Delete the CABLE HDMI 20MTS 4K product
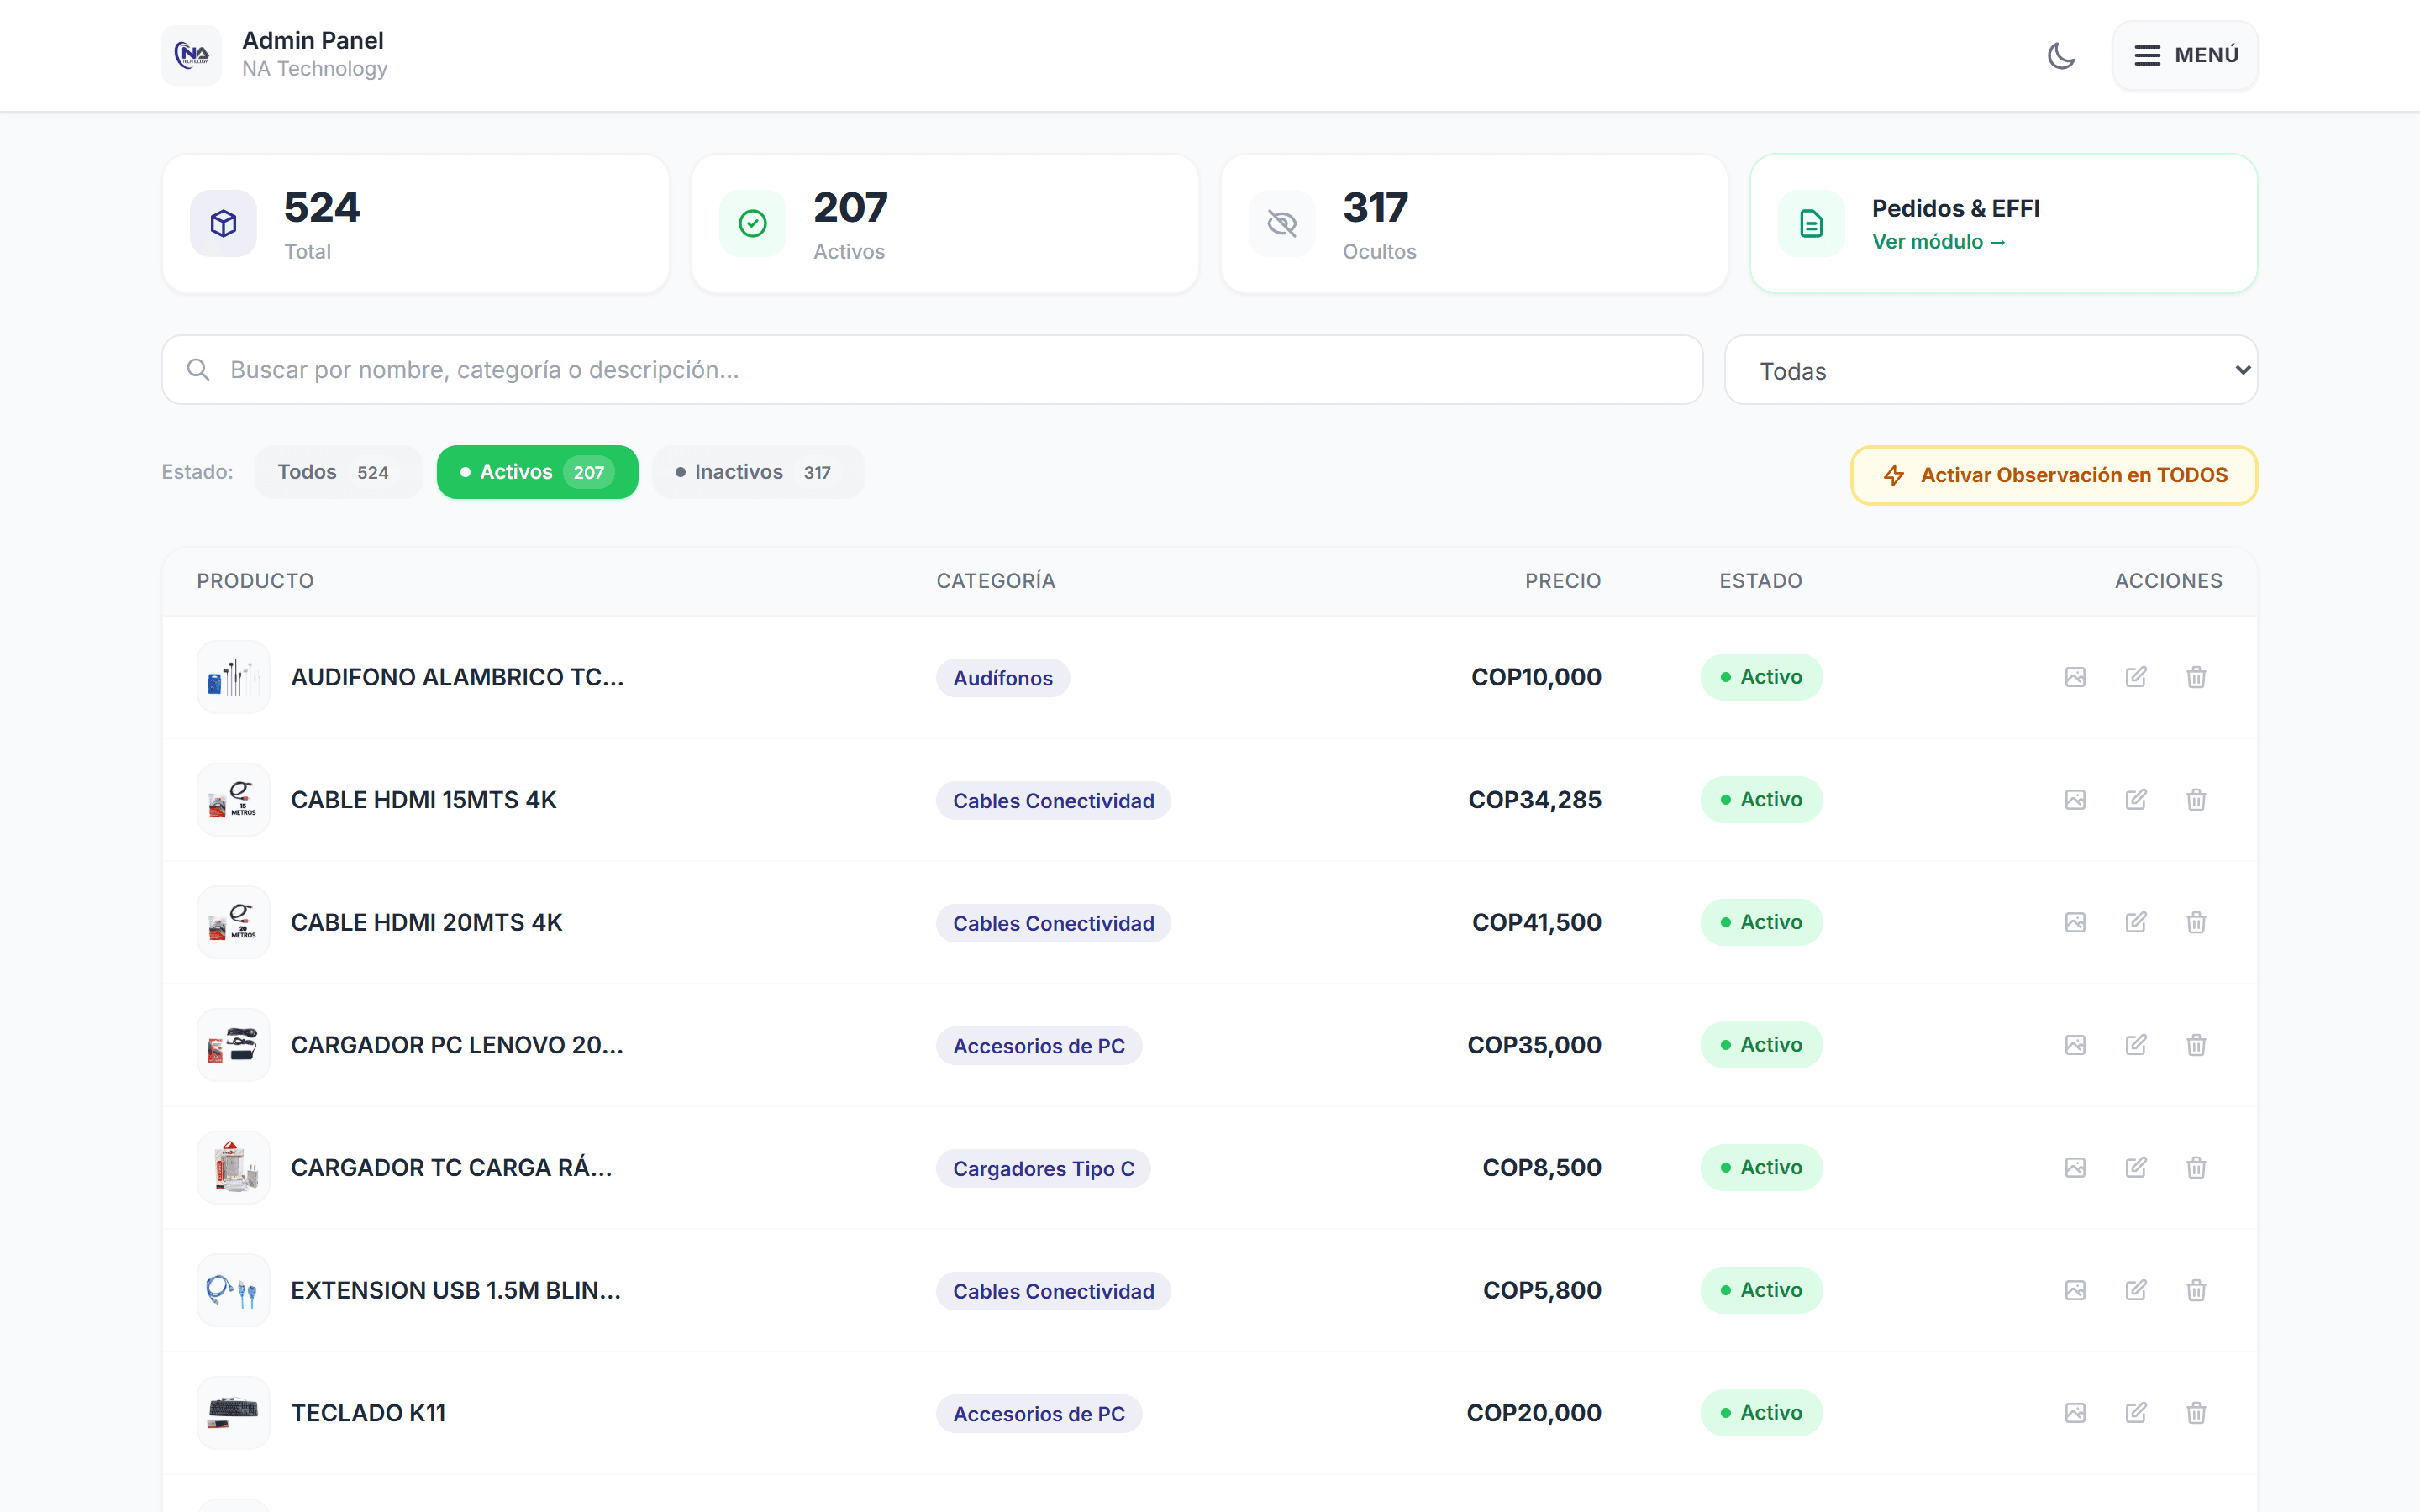This screenshot has height=1512, width=2420. pos(2196,922)
